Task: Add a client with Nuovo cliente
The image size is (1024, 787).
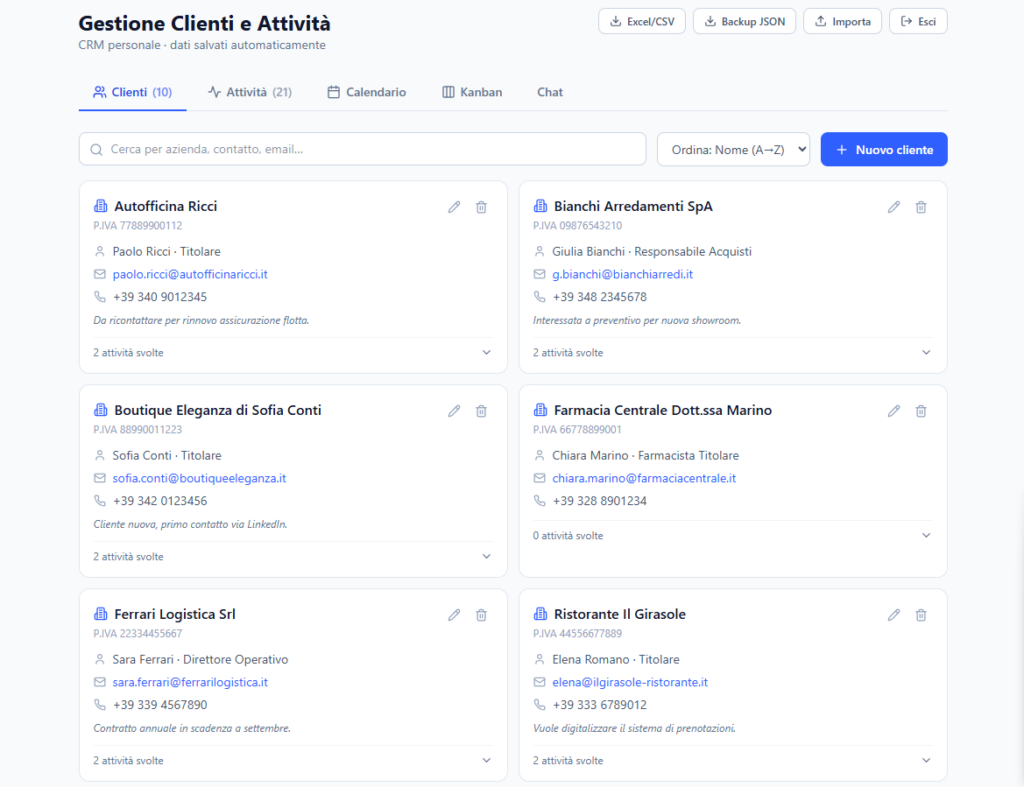Action: pos(884,150)
